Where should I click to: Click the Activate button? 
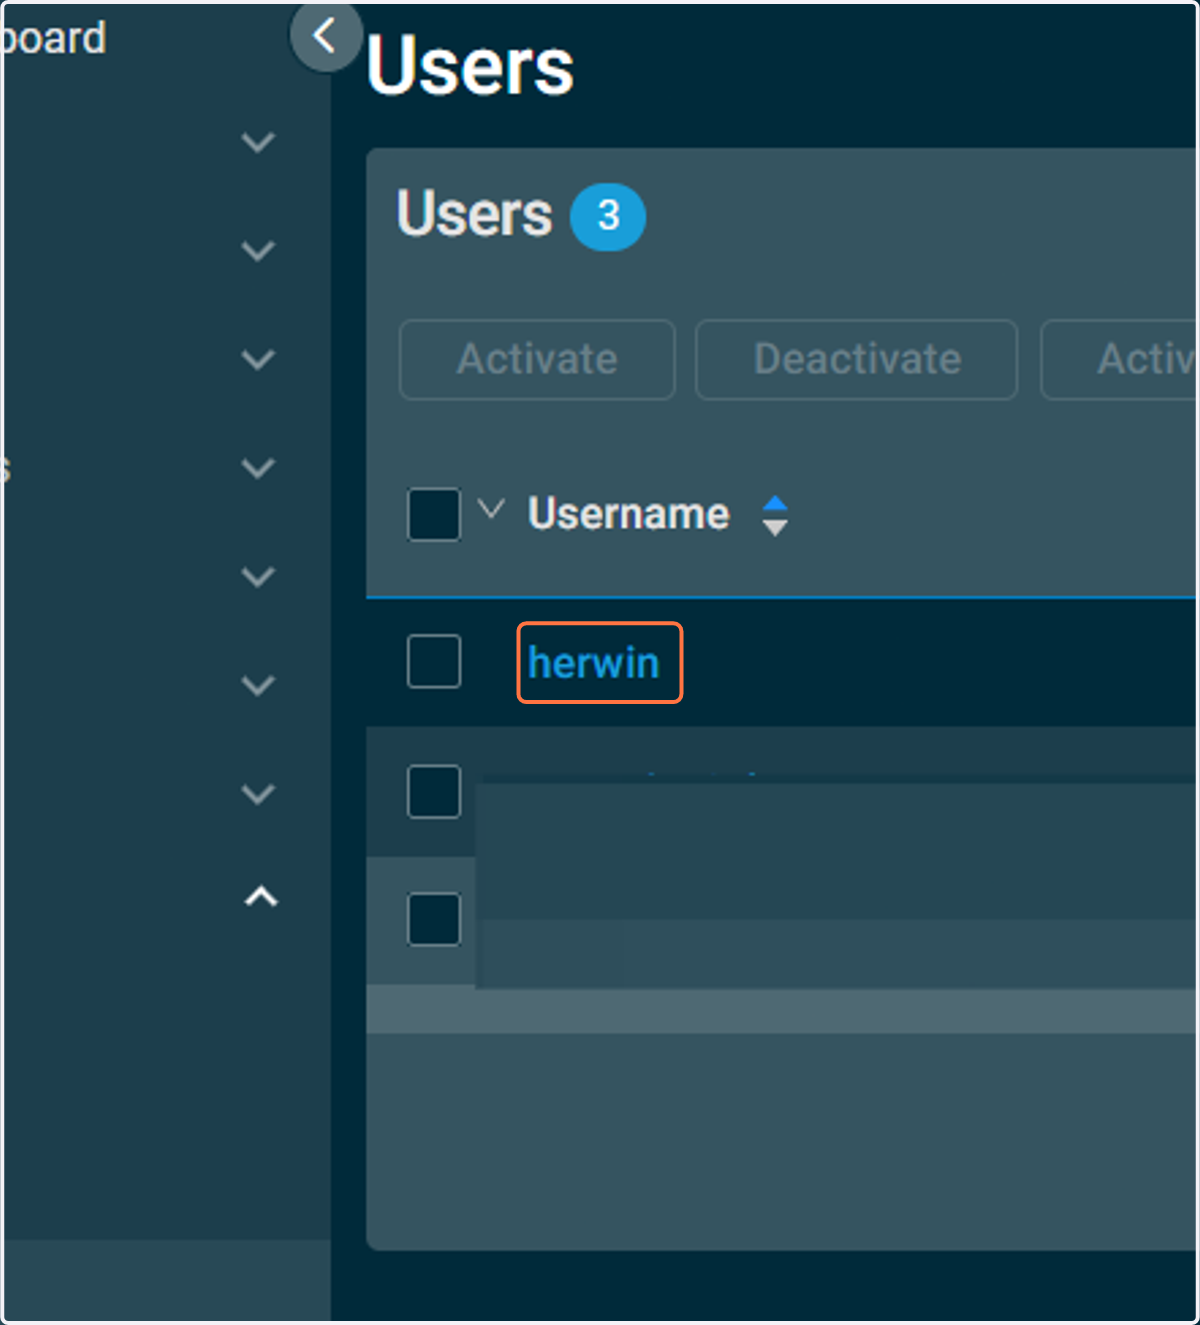pyautogui.click(x=537, y=360)
